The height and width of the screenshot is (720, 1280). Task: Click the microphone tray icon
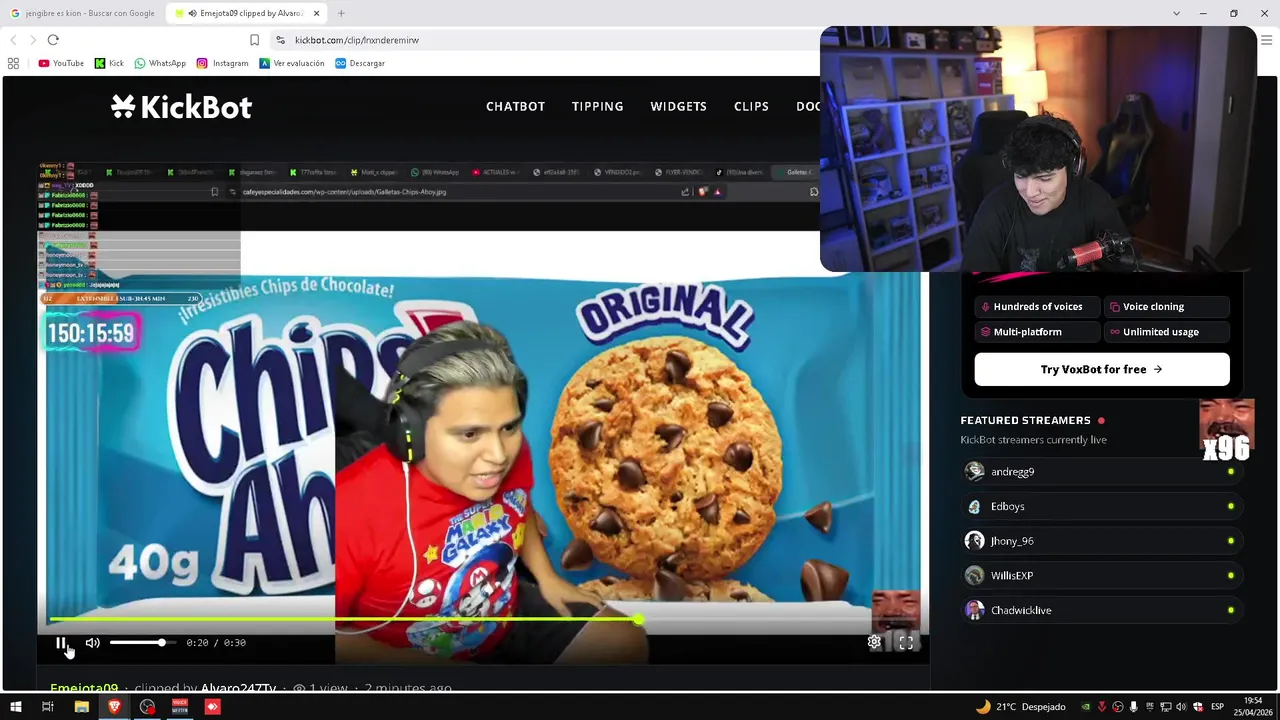pyautogui.click(x=1134, y=707)
